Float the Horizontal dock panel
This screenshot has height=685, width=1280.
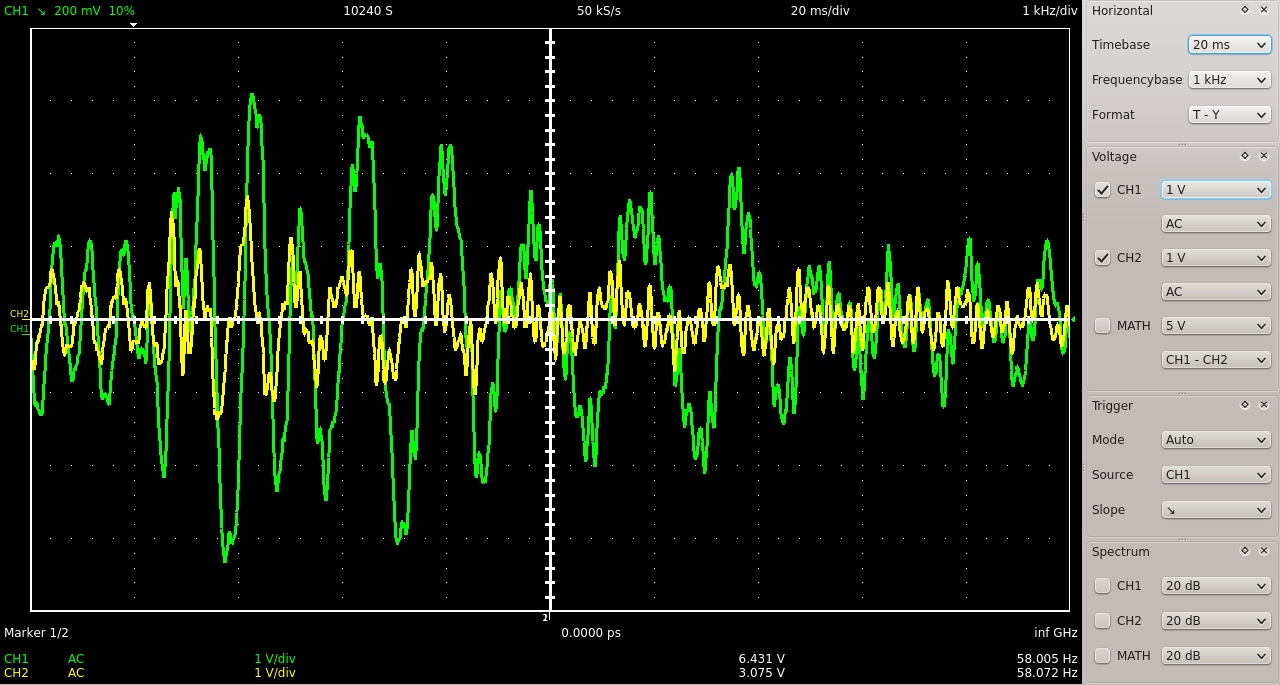pyautogui.click(x=1245, y=10)
